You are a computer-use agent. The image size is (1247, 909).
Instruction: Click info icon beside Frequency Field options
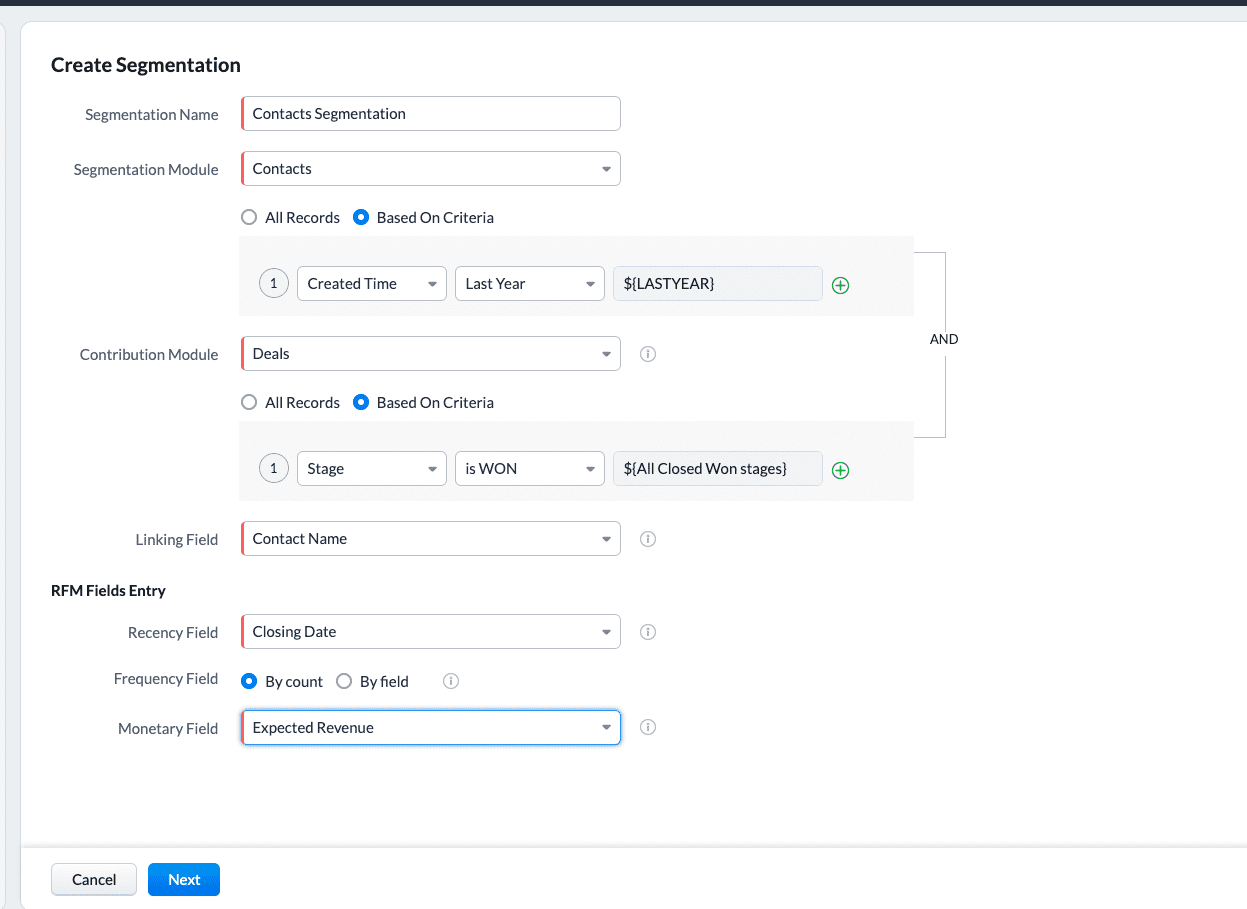click(x=450, y=681)
